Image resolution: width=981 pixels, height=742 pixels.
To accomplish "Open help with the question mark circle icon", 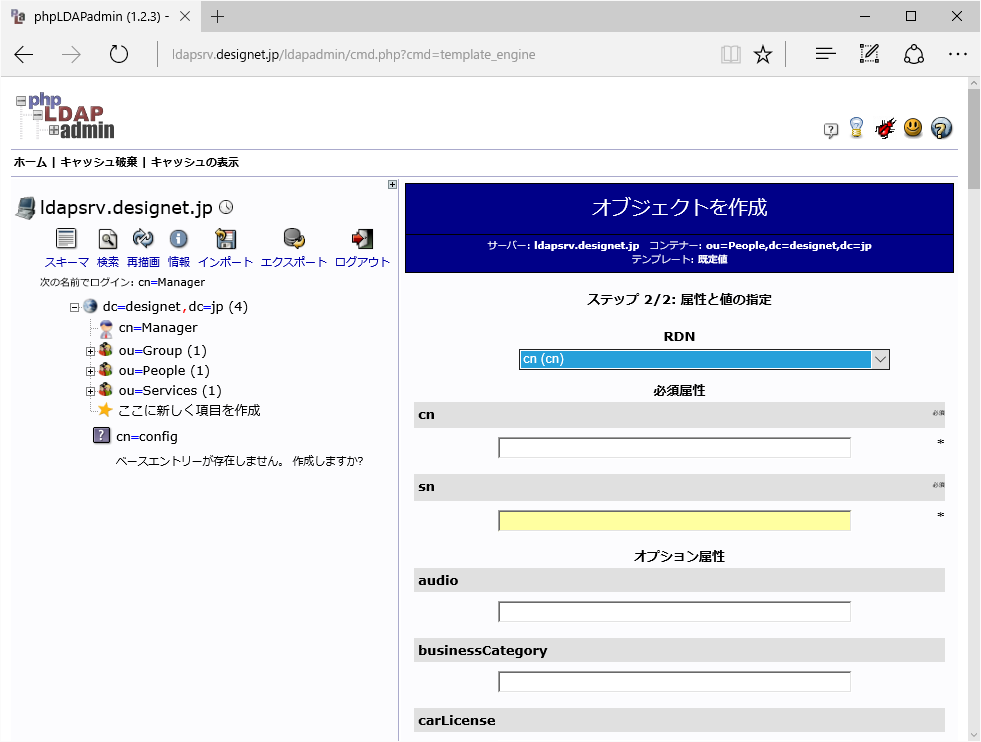I will (x=941, y=128).
